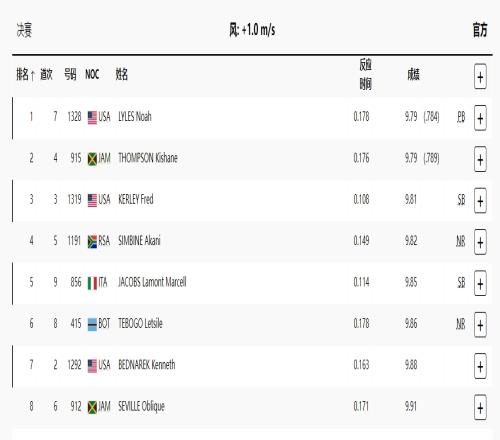This screenshot has width=500, height=440.
Task: Expand all rows with header plus button
Action: pos(480,77)
